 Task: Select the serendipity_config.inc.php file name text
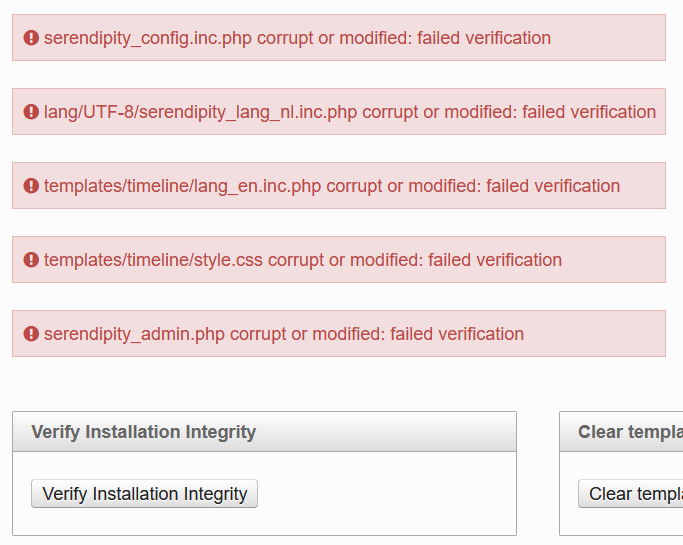148,38
